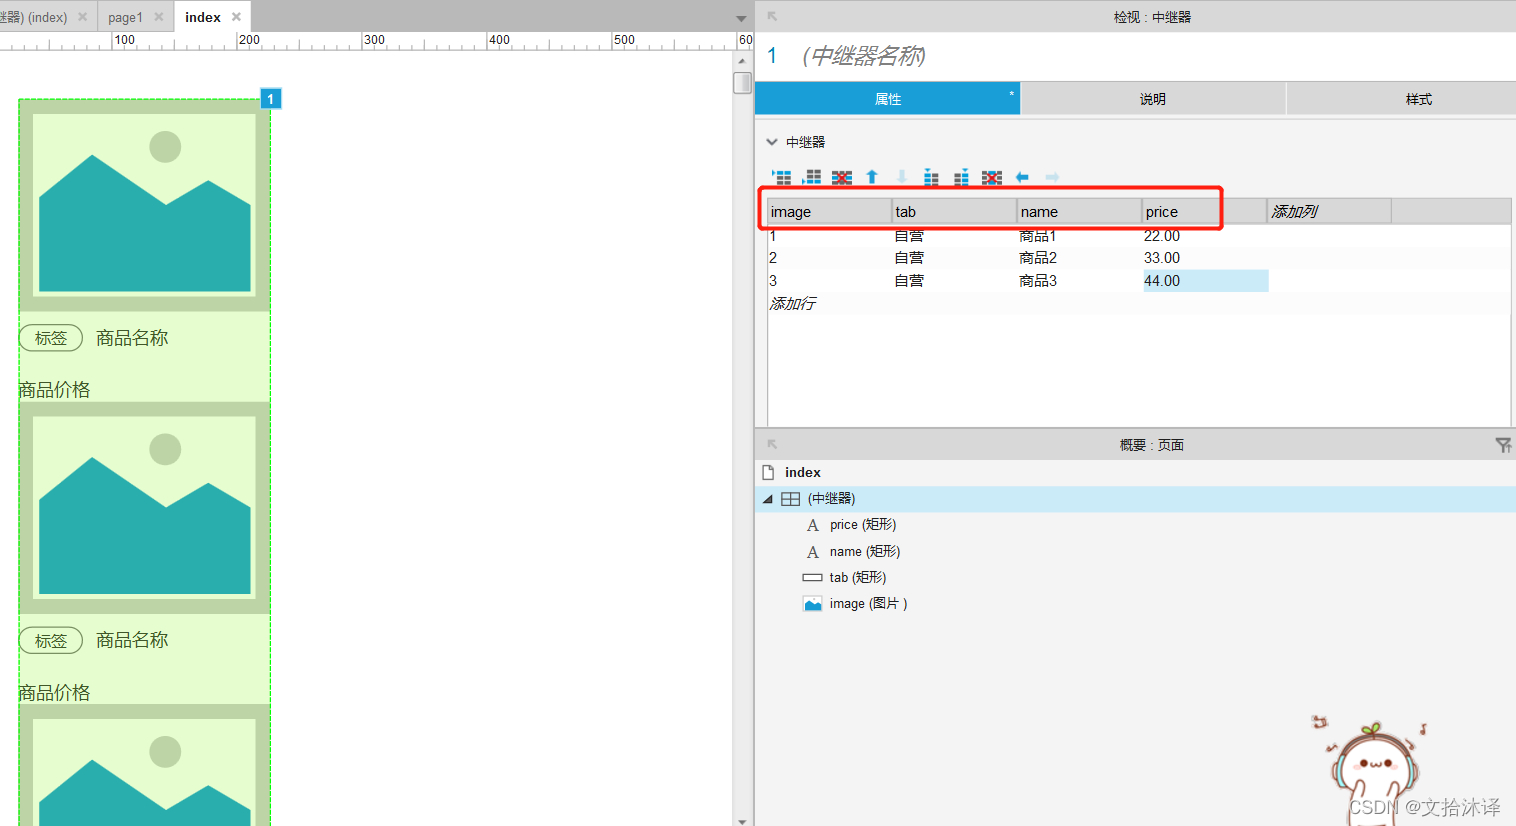Image resolution: width=1516 pixels, height=826 pixels.
Task: Select the 商品2 name cell
Action: coord(1080,258)
